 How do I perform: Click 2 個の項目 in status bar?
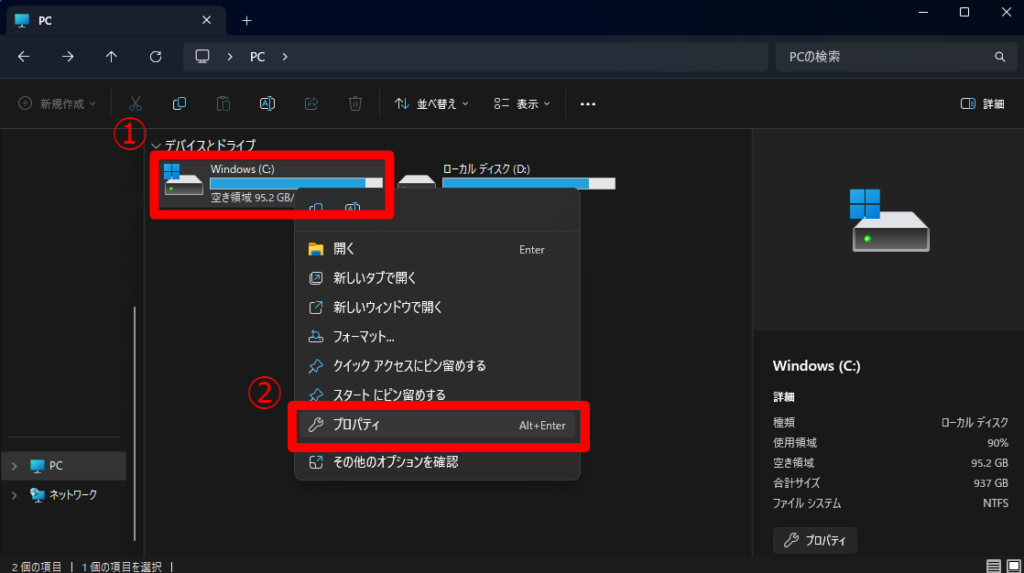tap(37, 566)
